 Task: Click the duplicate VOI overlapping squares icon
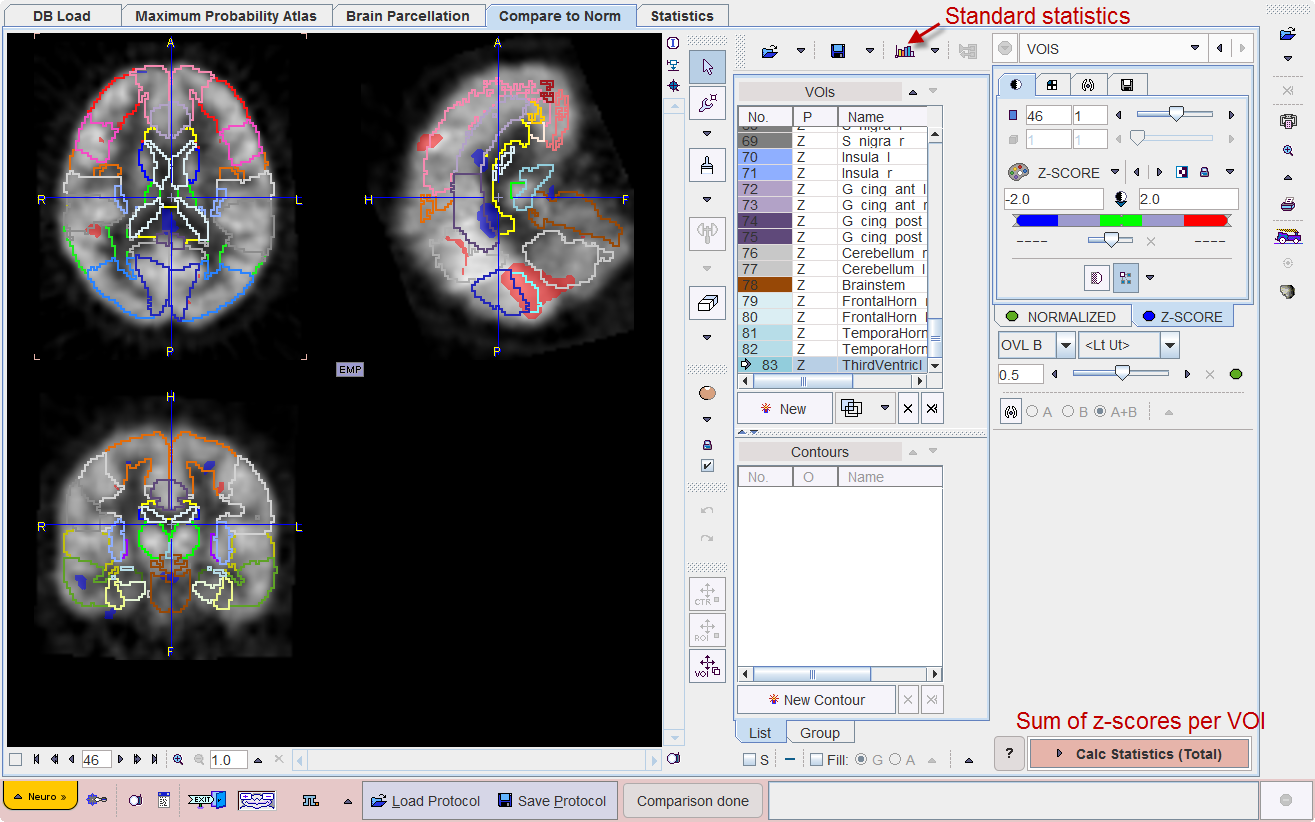[x=852, y=408]
